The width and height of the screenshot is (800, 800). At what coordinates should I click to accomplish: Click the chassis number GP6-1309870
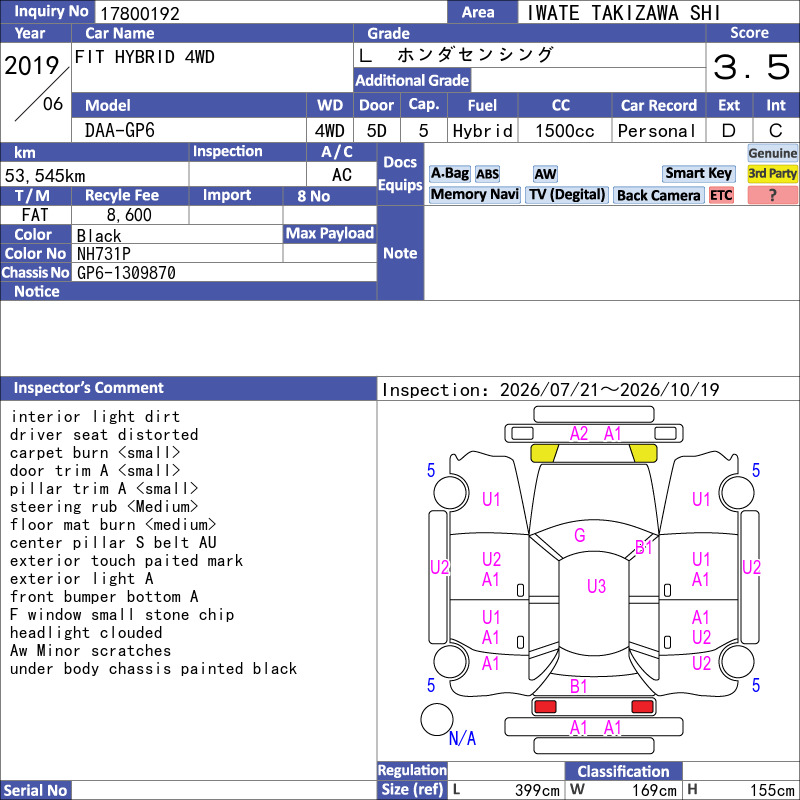[x=126, y=273]
